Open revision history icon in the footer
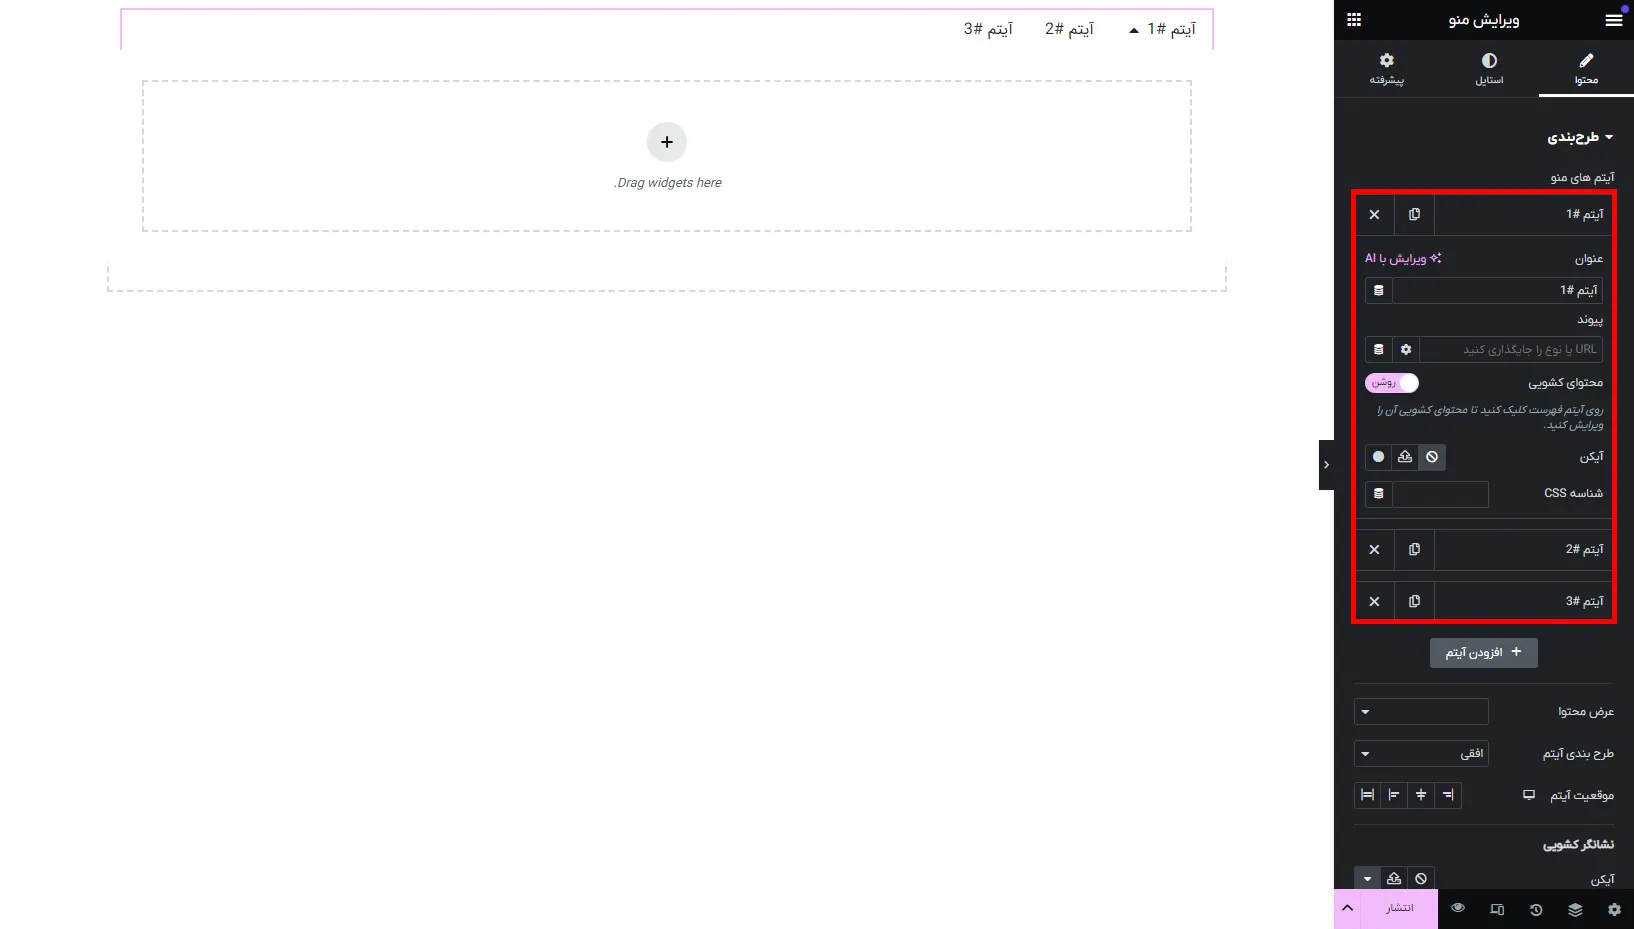The height and width of the screenshot is (929, 1634). 1536,909
